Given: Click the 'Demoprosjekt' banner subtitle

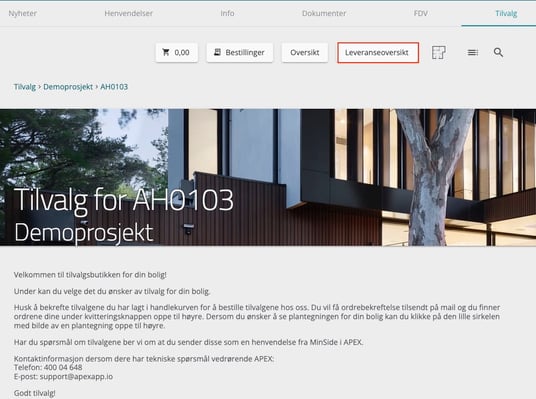Looking at the screenshot, I should pyautogui.click(x=84, y=233).
